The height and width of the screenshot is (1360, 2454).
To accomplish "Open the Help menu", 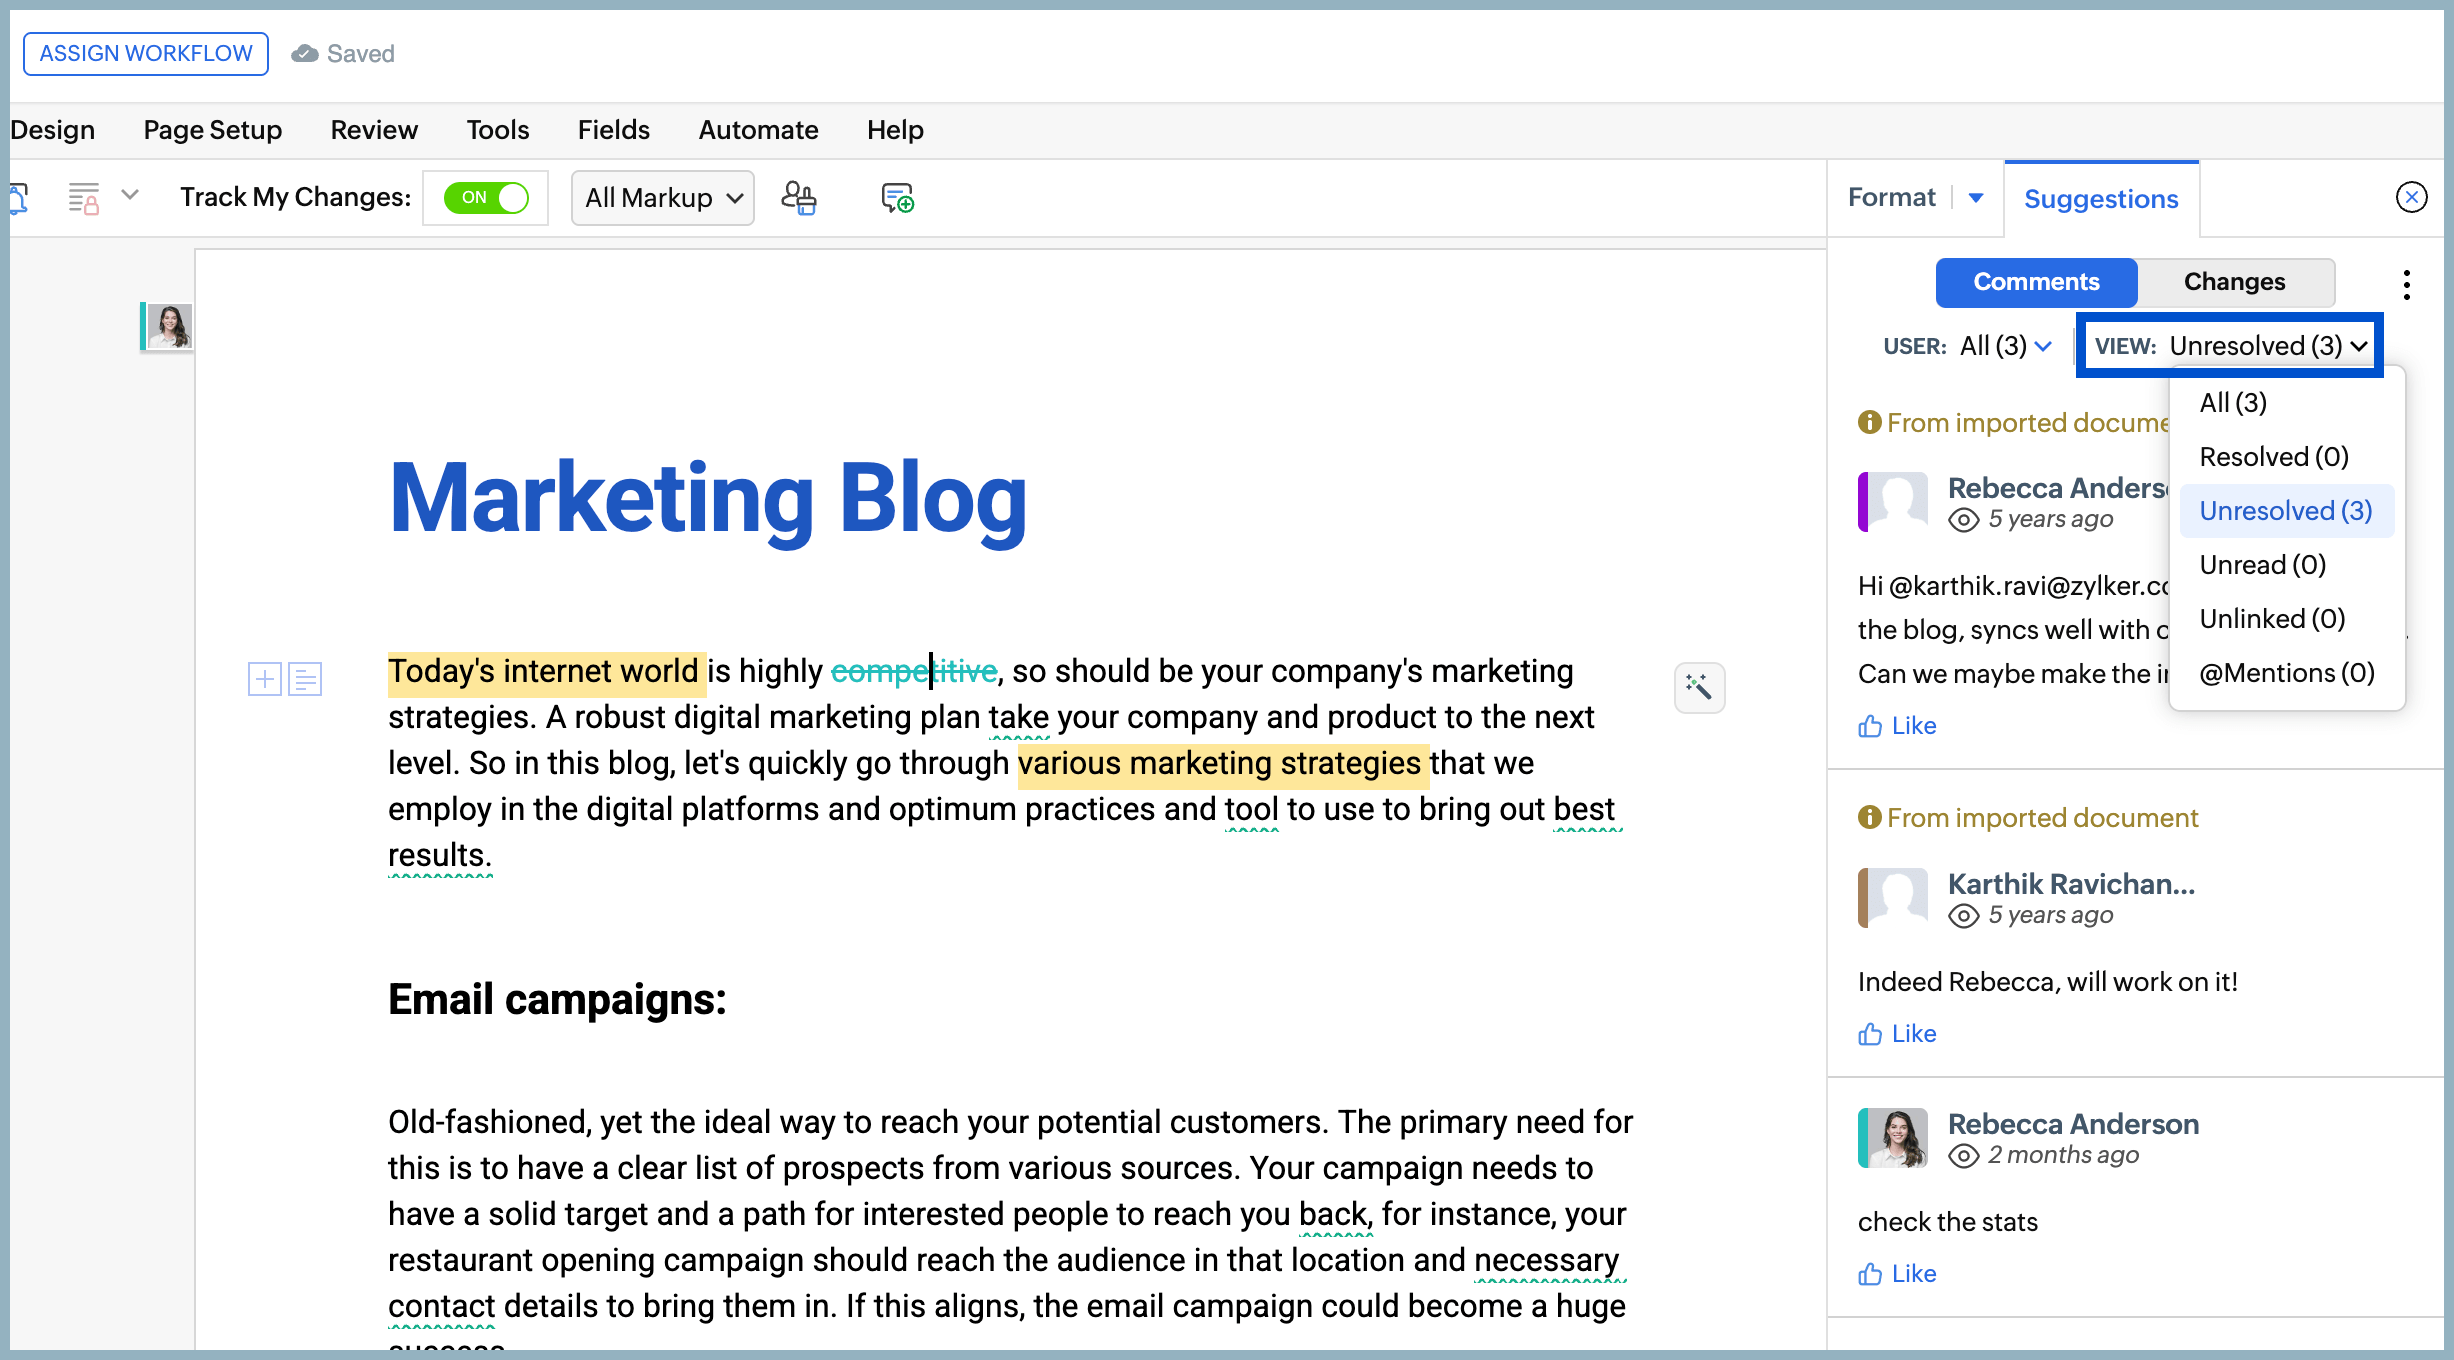I will tap(895, 130).
